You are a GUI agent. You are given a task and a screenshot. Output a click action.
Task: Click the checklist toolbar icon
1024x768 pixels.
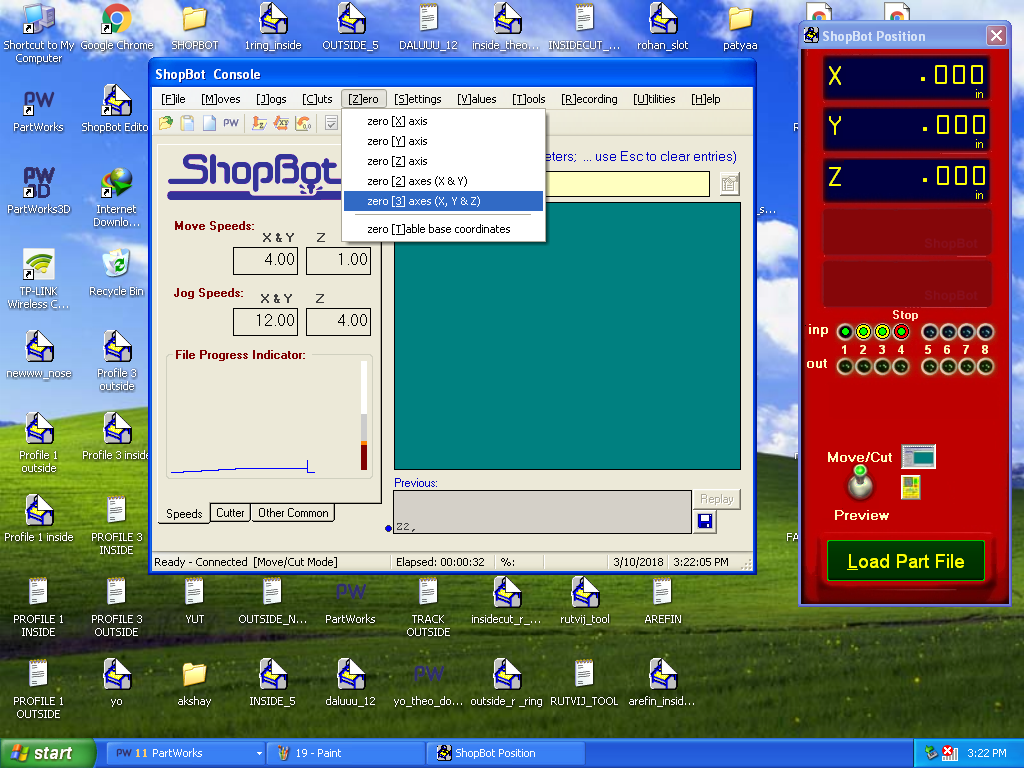332,123
